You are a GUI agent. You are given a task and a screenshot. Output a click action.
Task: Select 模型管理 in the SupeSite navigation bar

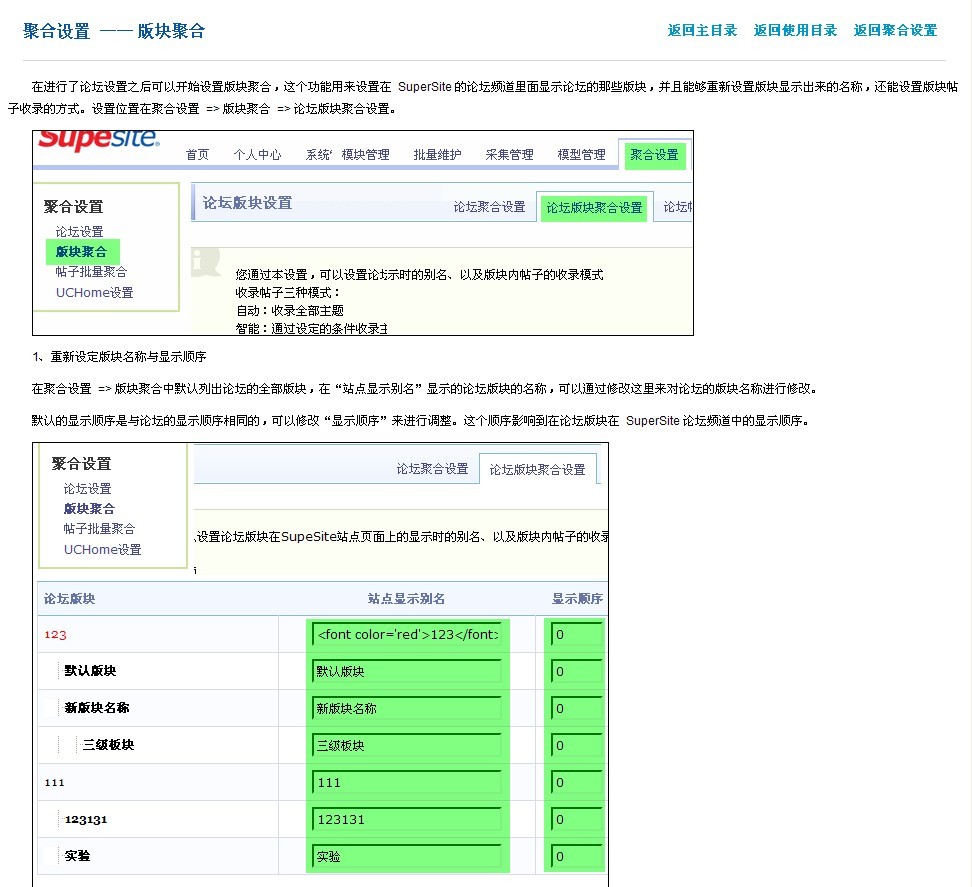(581, 154)
